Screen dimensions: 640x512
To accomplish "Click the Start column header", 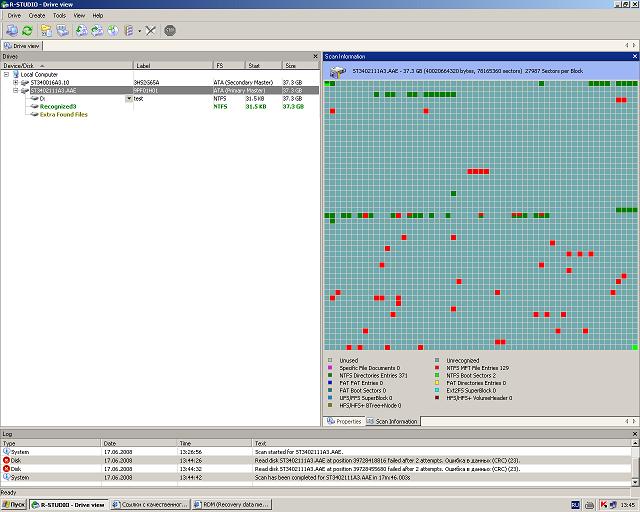I will click(x=263, y=65).
